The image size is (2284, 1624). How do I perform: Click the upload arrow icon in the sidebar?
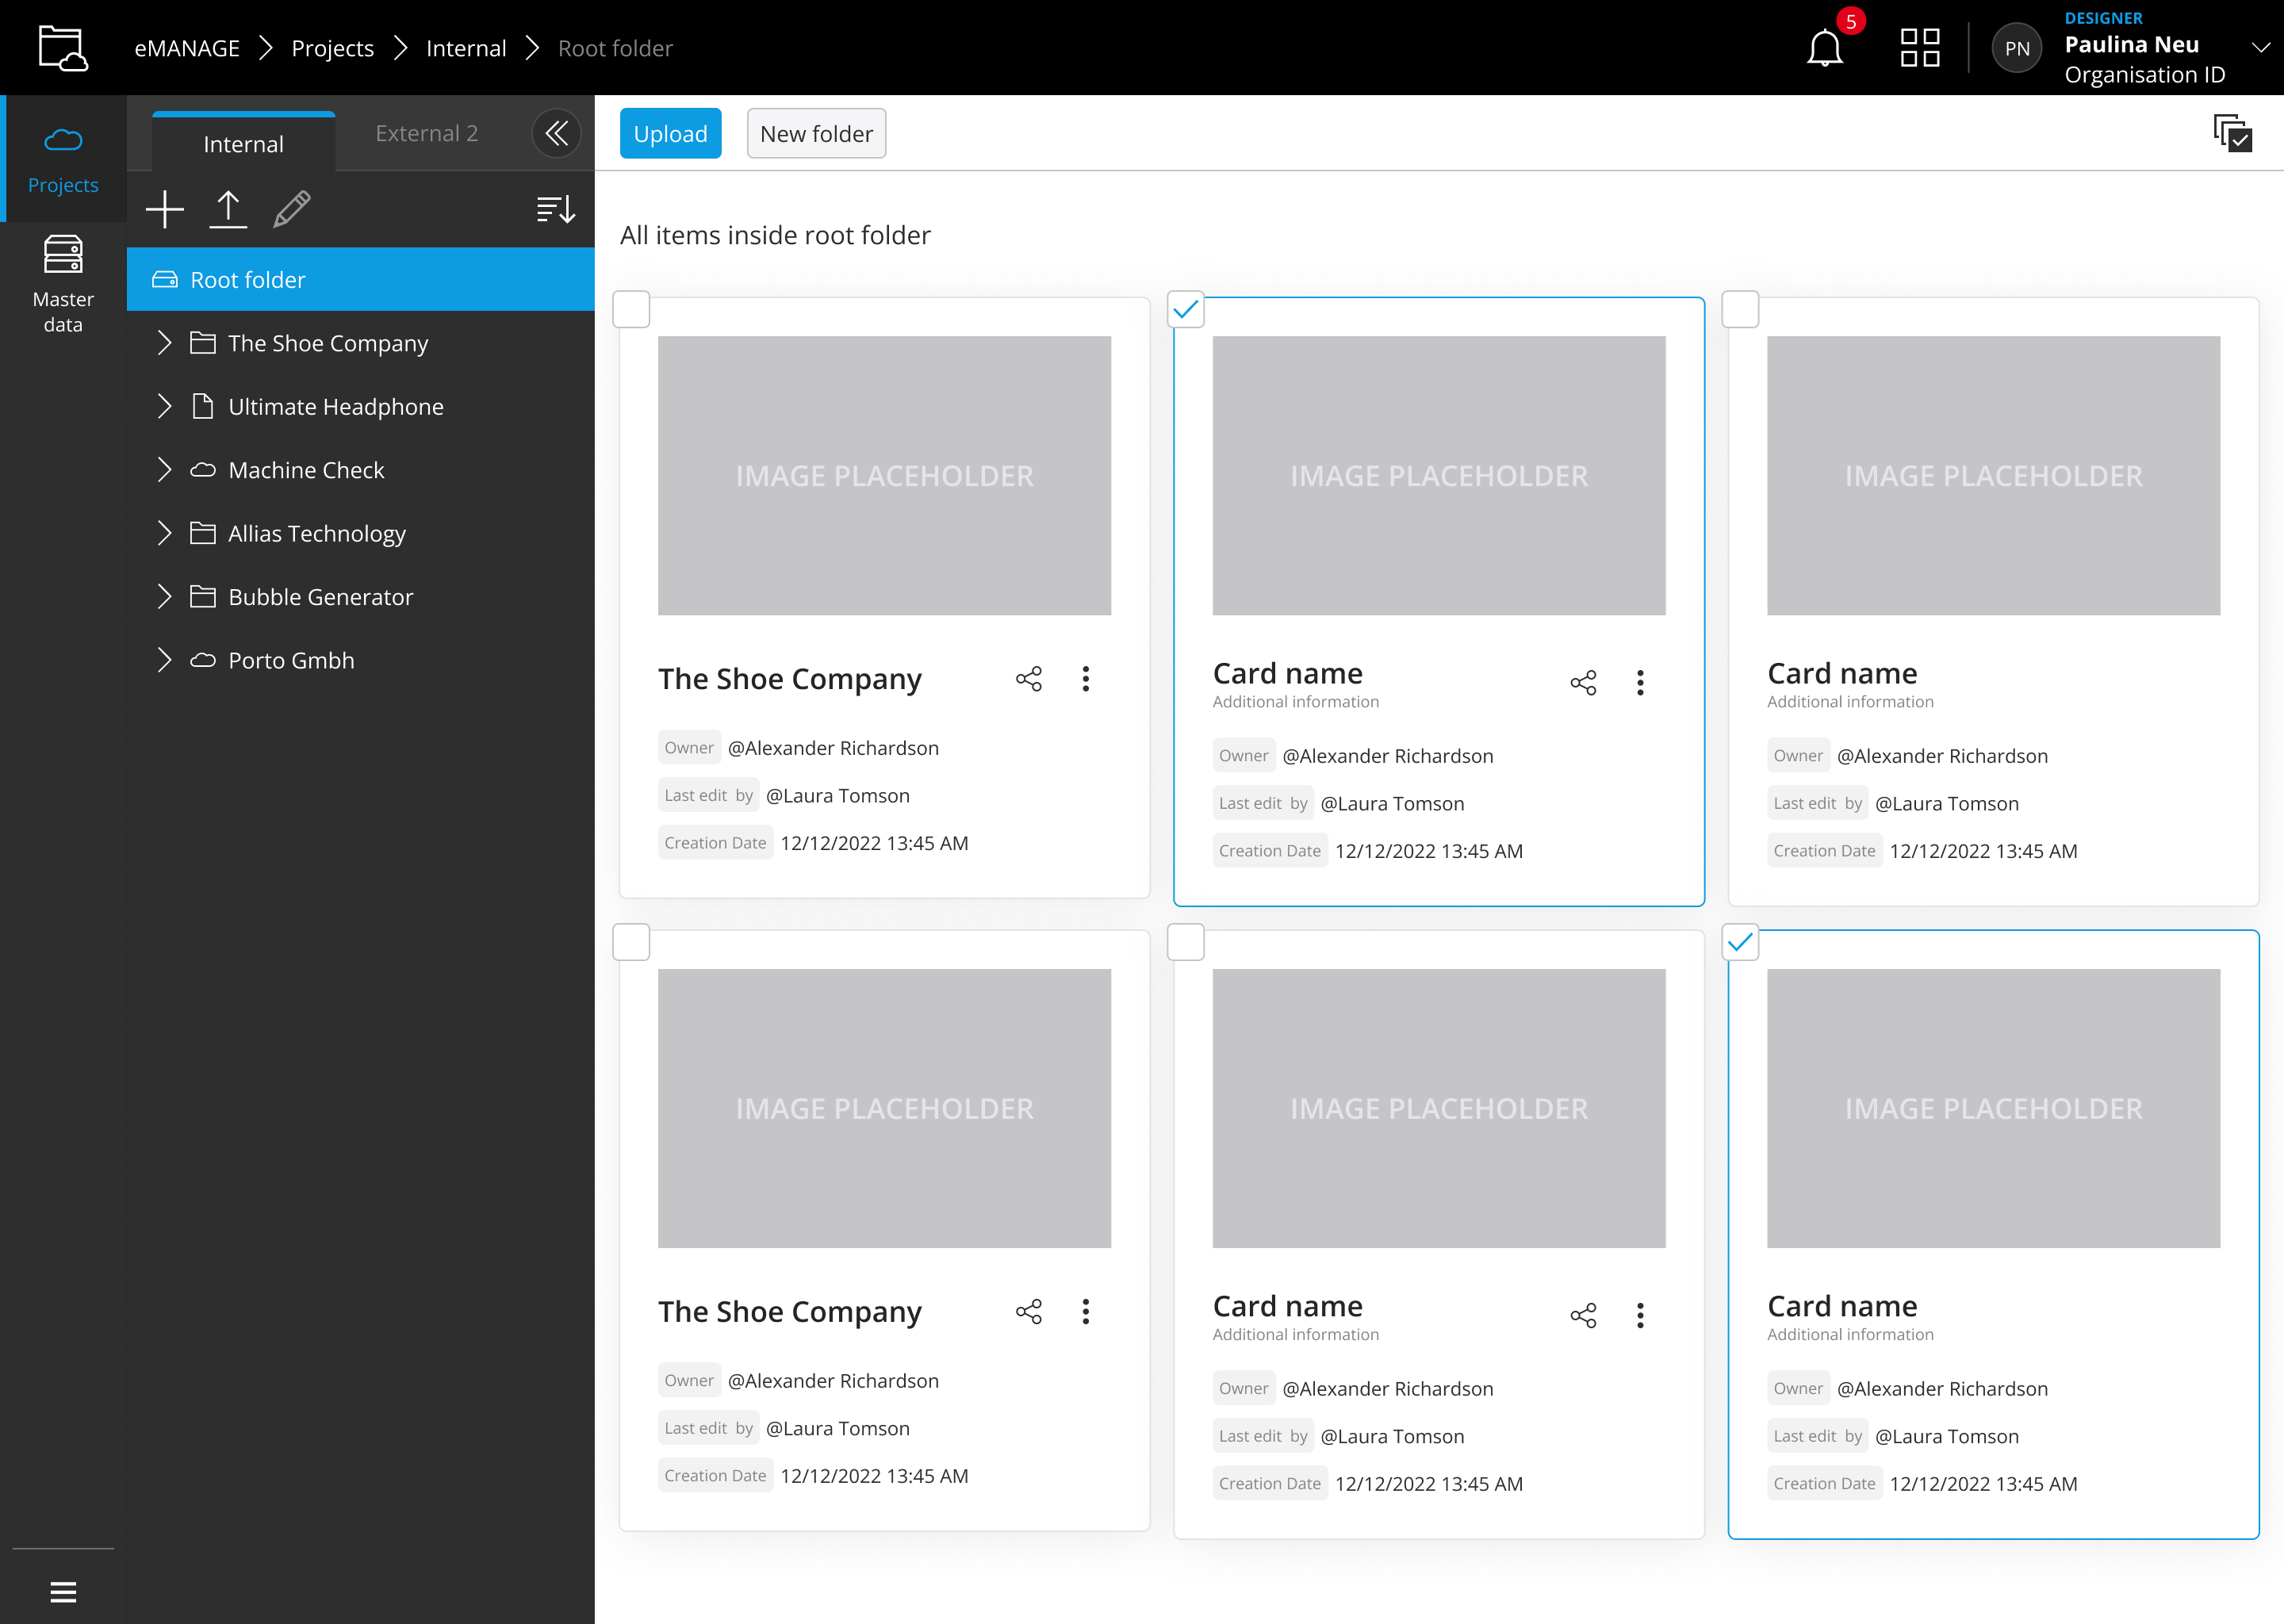click(228, 209)
